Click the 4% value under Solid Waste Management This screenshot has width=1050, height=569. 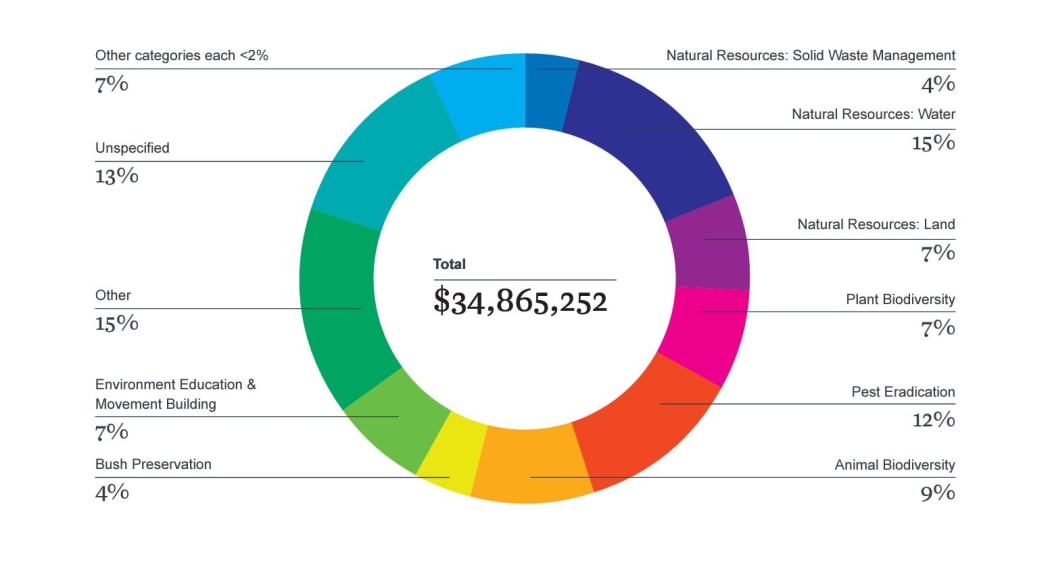click(x=938, y=84)
